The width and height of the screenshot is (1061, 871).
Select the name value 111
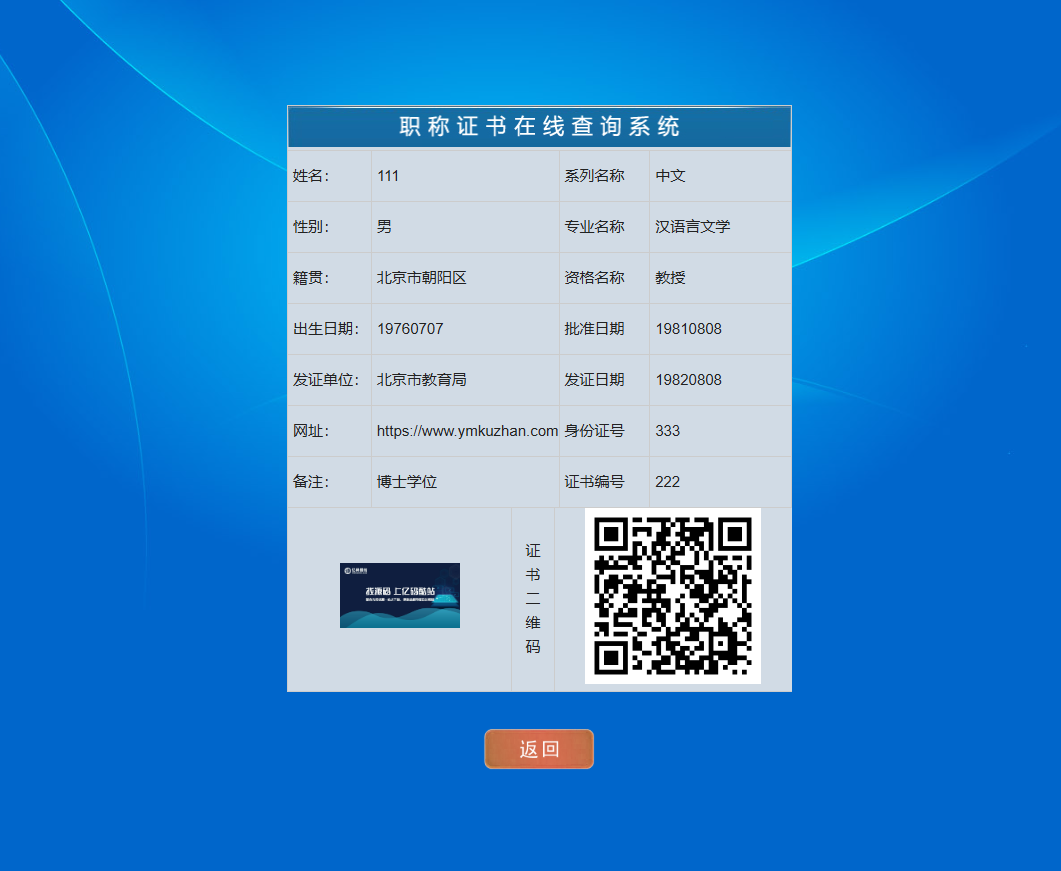tap(389, 176)
